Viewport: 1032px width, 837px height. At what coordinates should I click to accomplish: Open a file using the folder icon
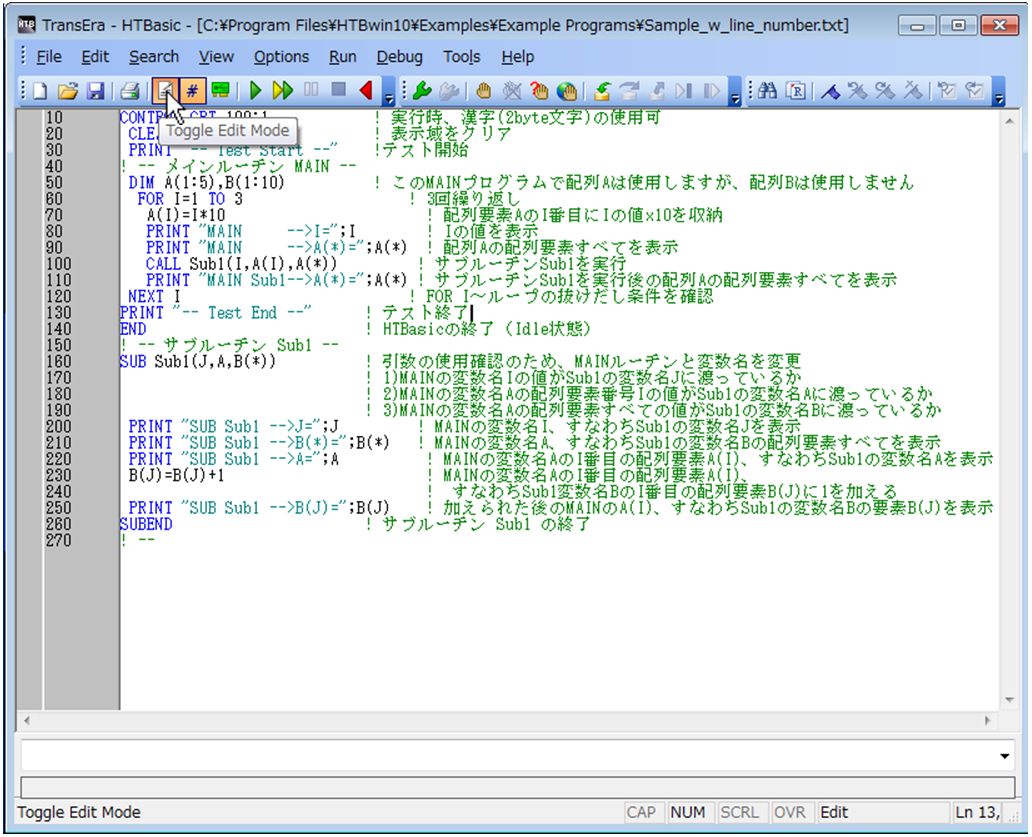[68, 91]
